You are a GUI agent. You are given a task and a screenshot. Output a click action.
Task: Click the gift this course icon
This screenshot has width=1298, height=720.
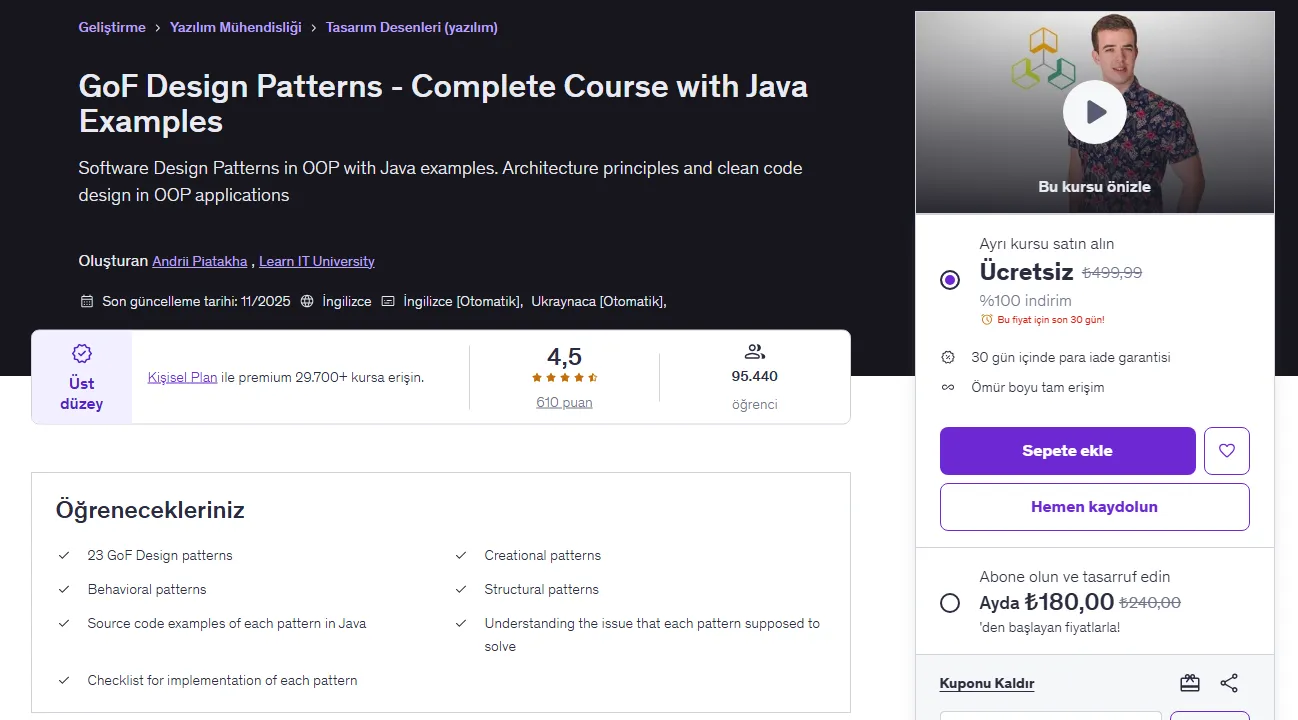pos(1190,683)
